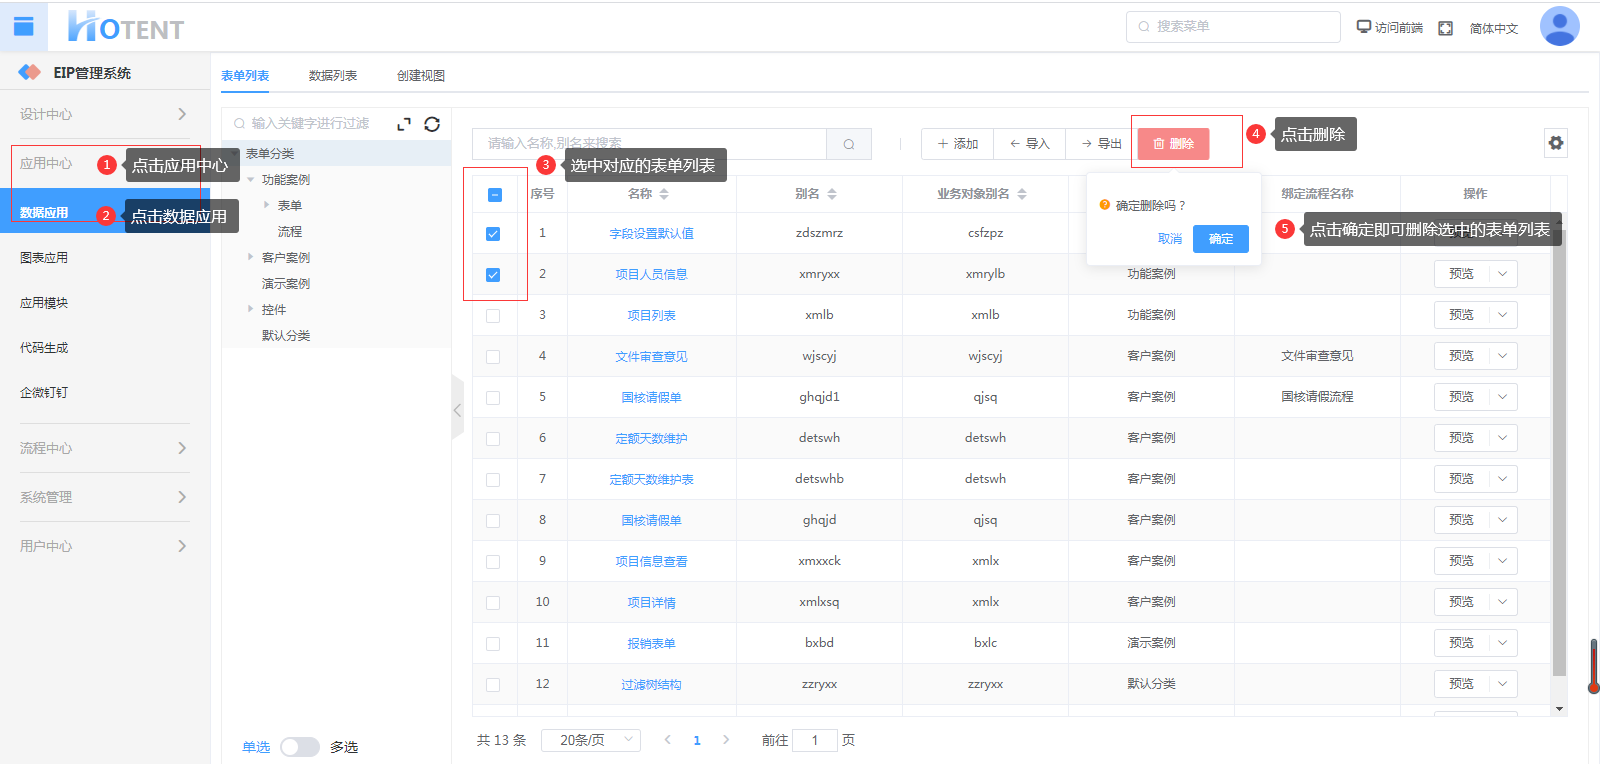
Task: Click the fullscreen icon in header
Action: click(x=1445, y=28)
